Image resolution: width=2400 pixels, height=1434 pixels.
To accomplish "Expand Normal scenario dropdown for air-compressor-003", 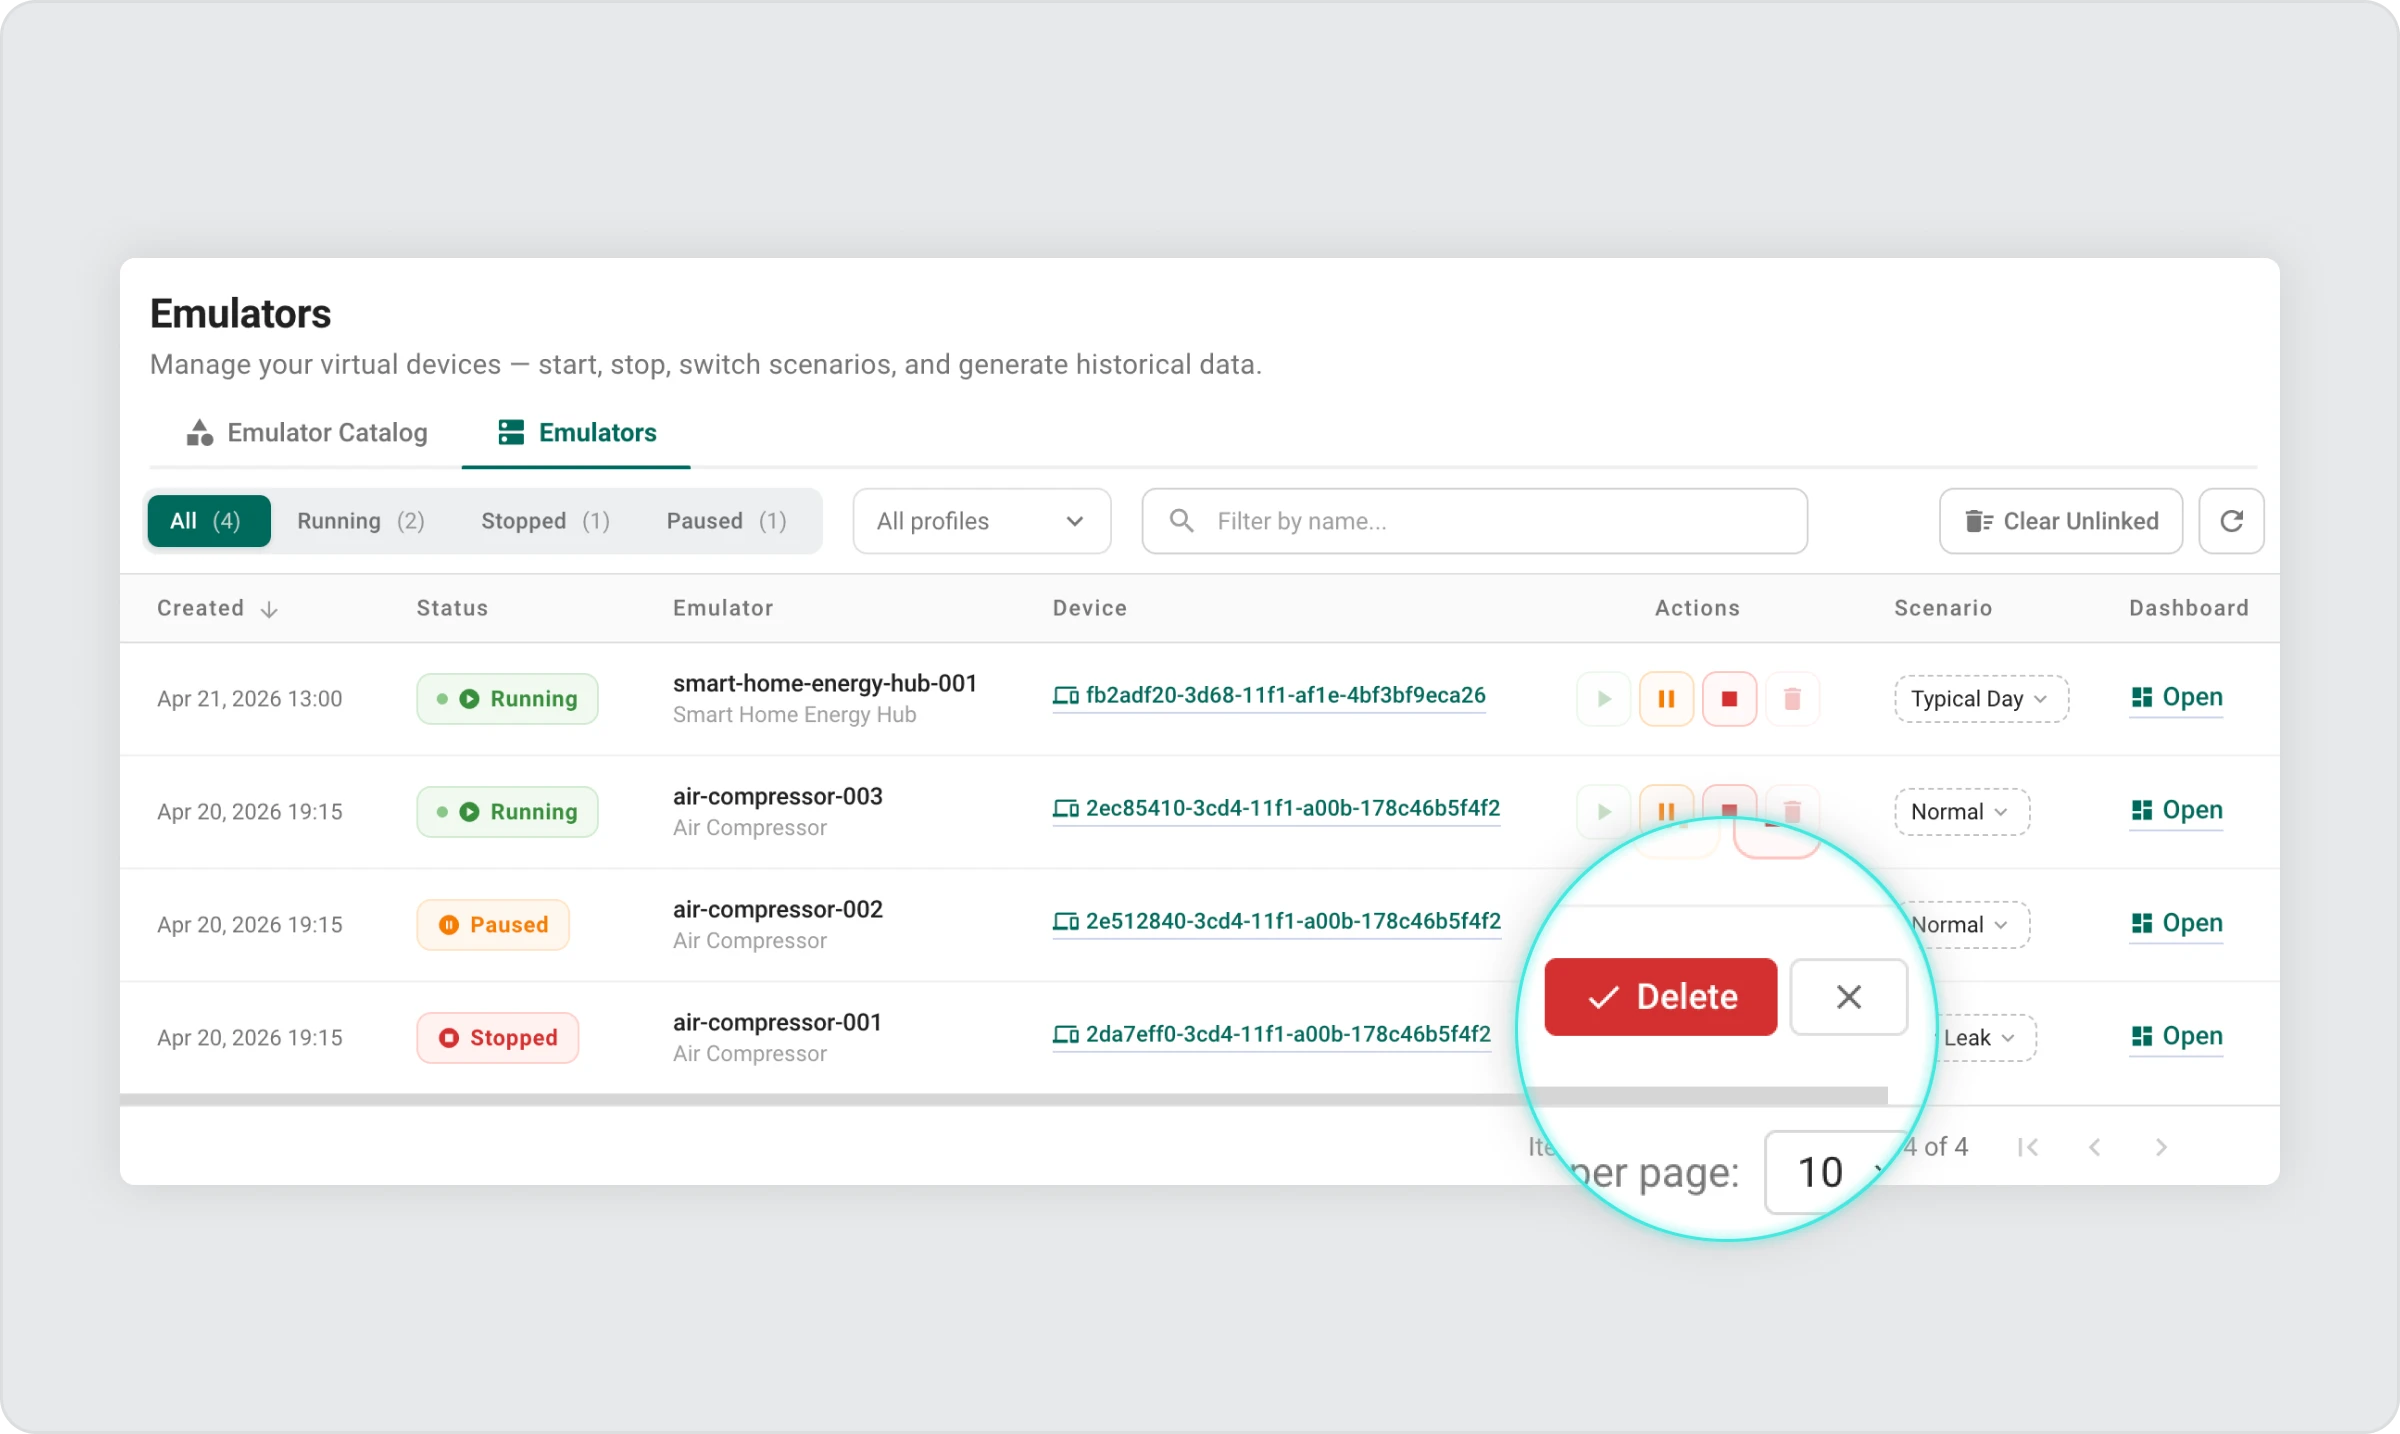I will point(1961,812).
